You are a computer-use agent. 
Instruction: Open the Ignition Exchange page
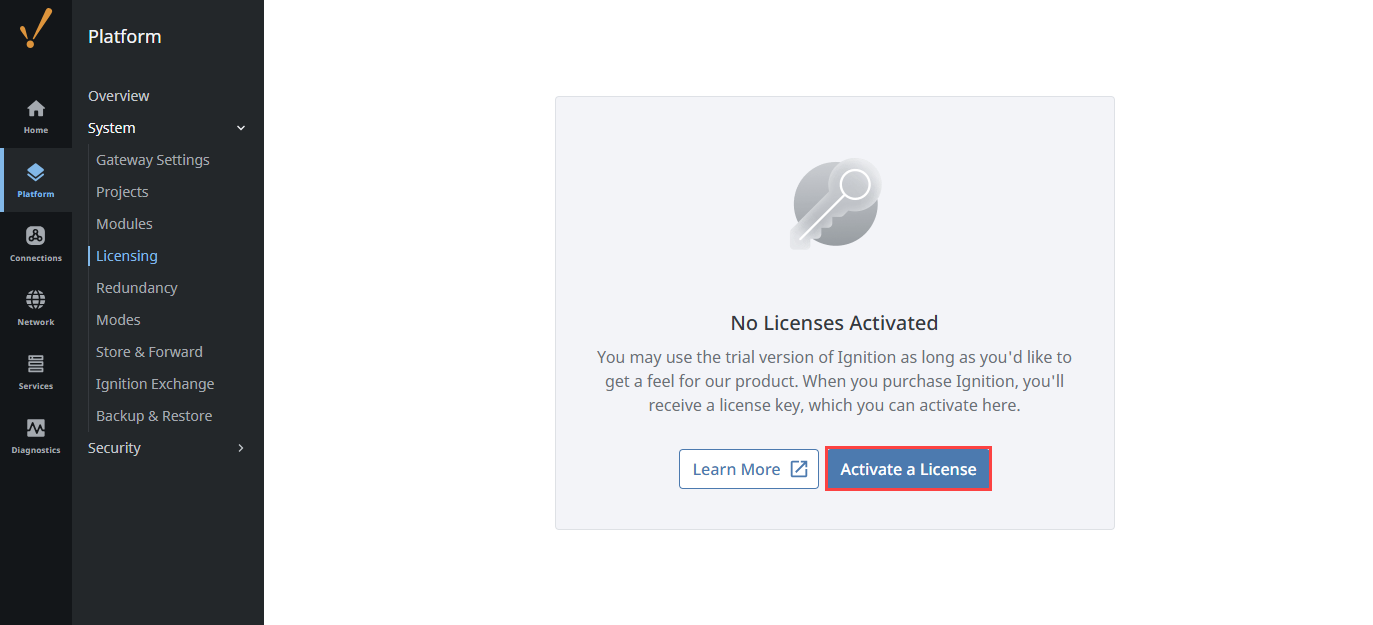pos(155,383)
